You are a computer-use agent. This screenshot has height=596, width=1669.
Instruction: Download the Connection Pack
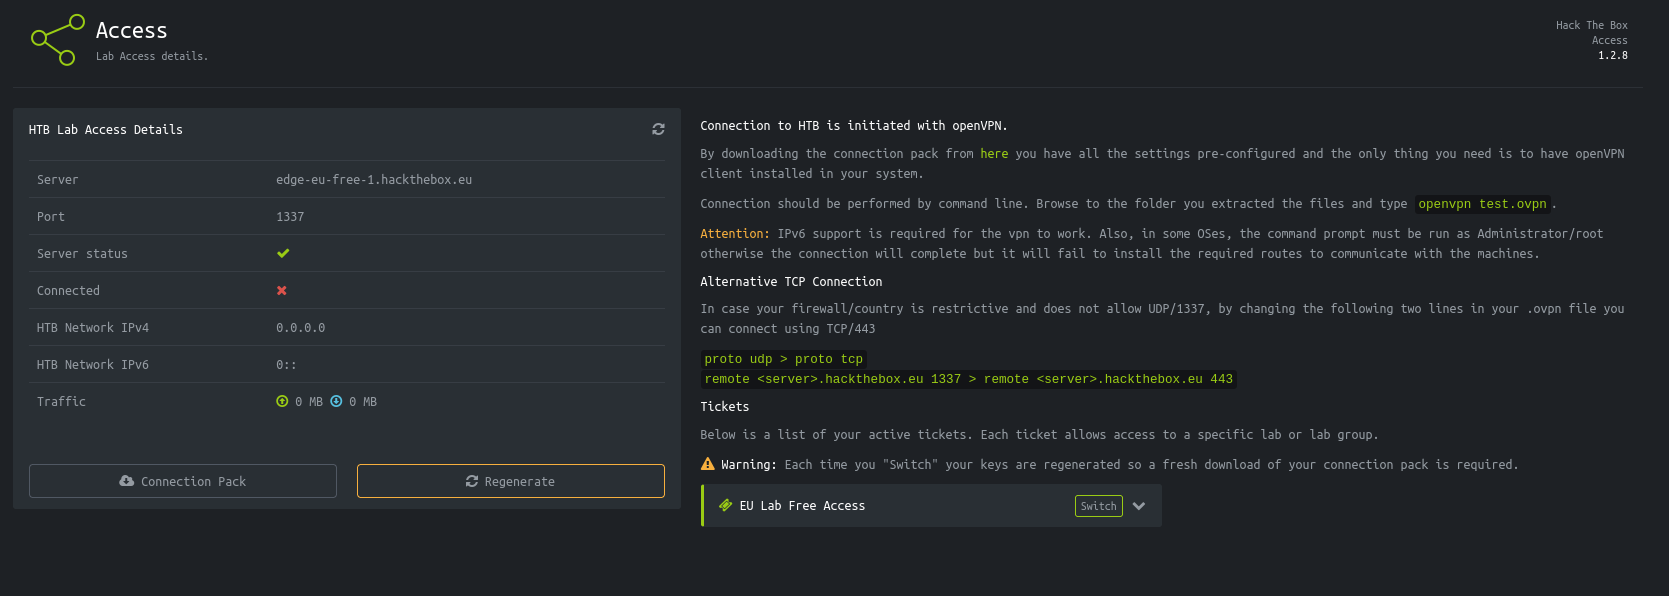[x=183, y=481]
